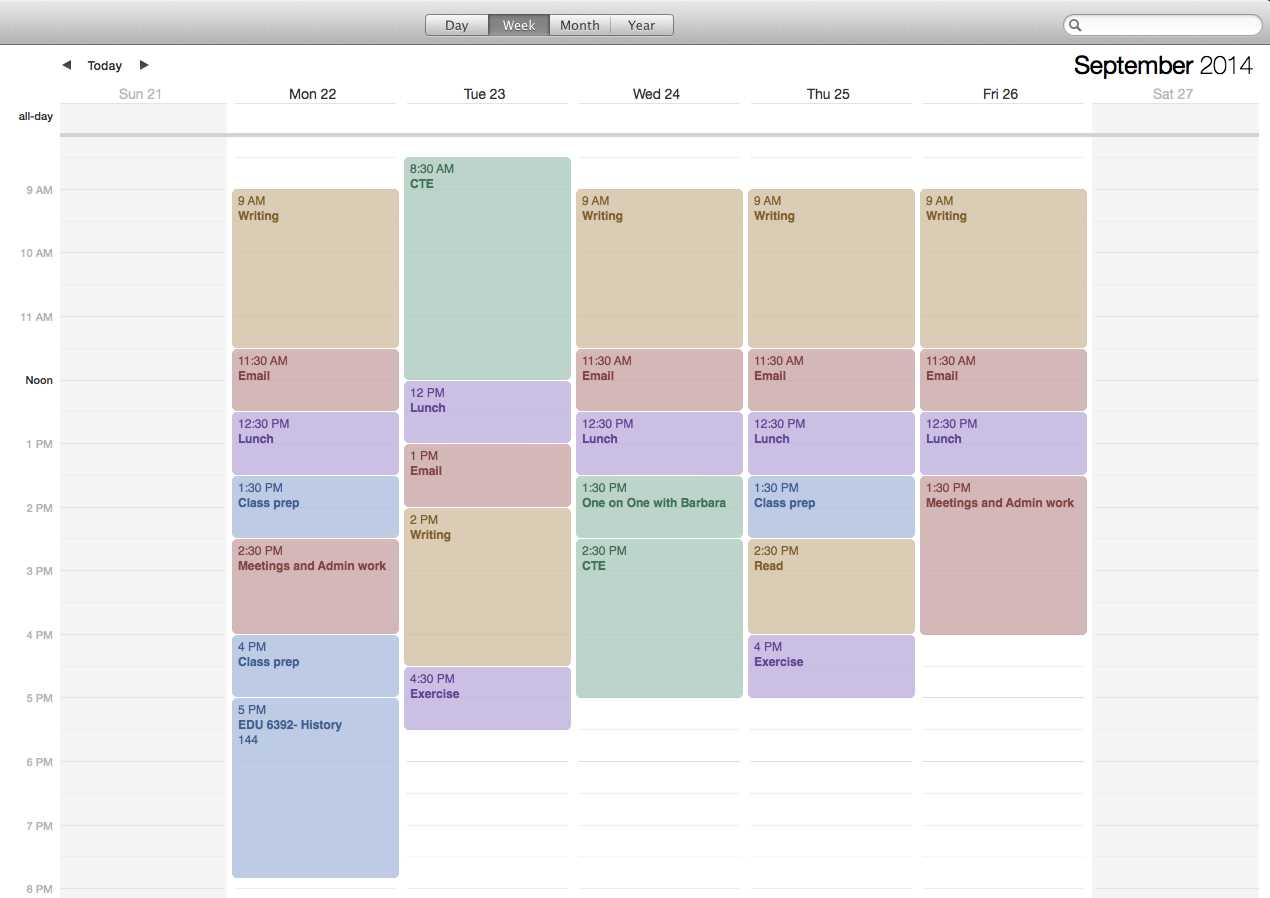Select Friday Meetings and Admin work event
This screenshot has width=1270, height=898.
pyautogui.click(x=1003, y=555)
